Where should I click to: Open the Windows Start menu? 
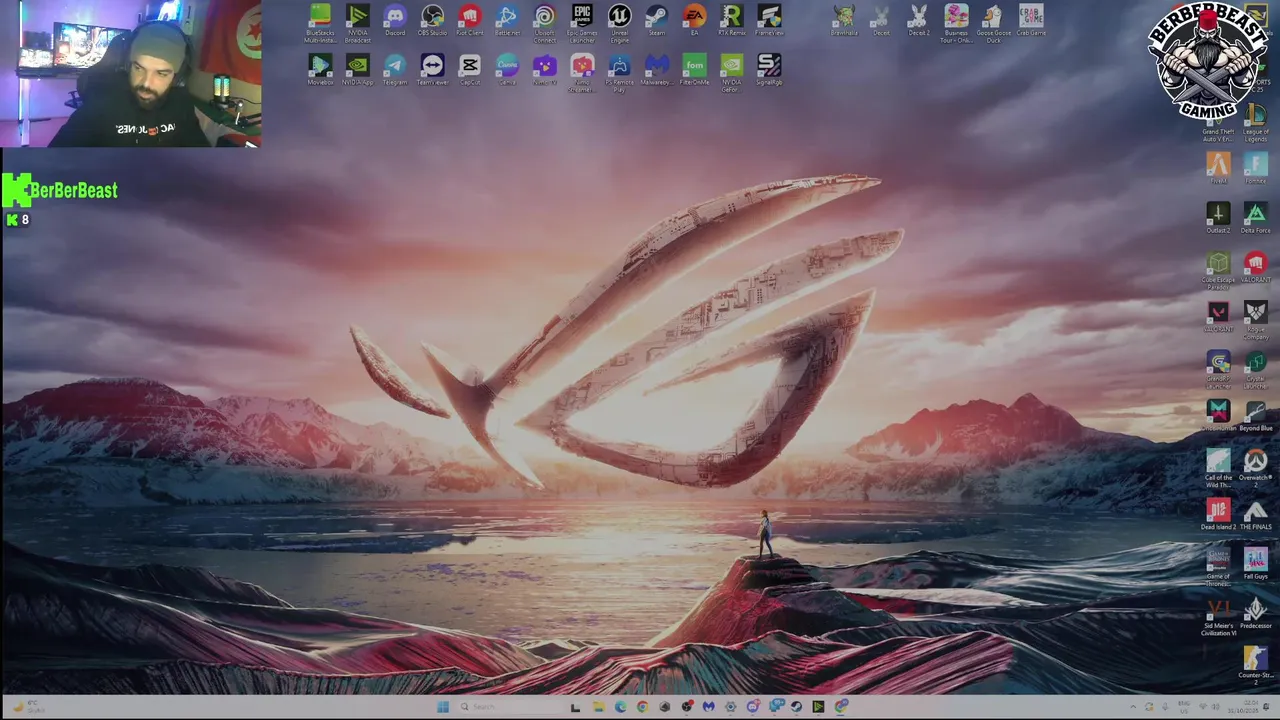pyautogui.click(x=442, y=707)
